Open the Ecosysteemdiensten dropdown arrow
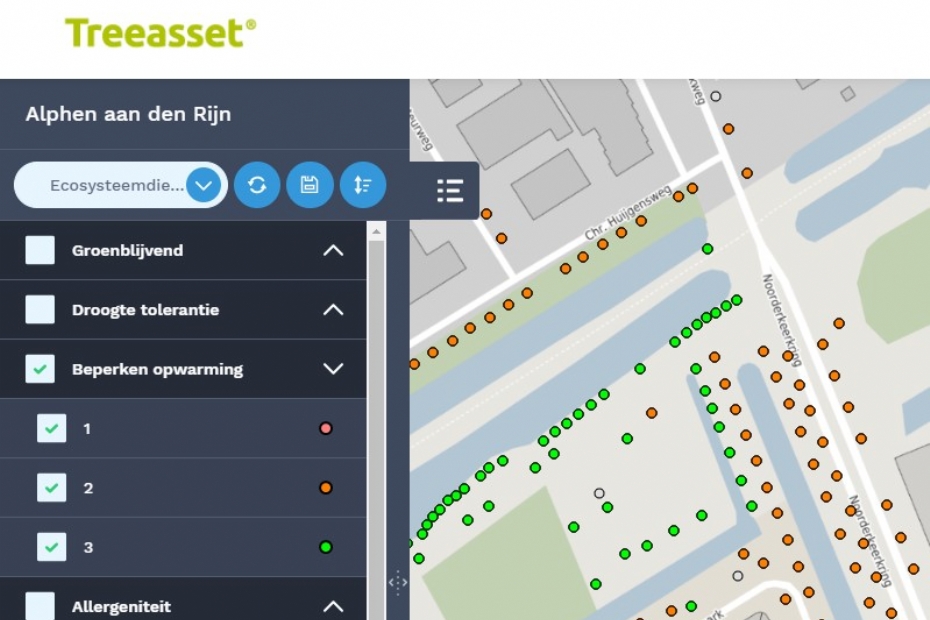930x620 pixels. (x=203, y=185)
